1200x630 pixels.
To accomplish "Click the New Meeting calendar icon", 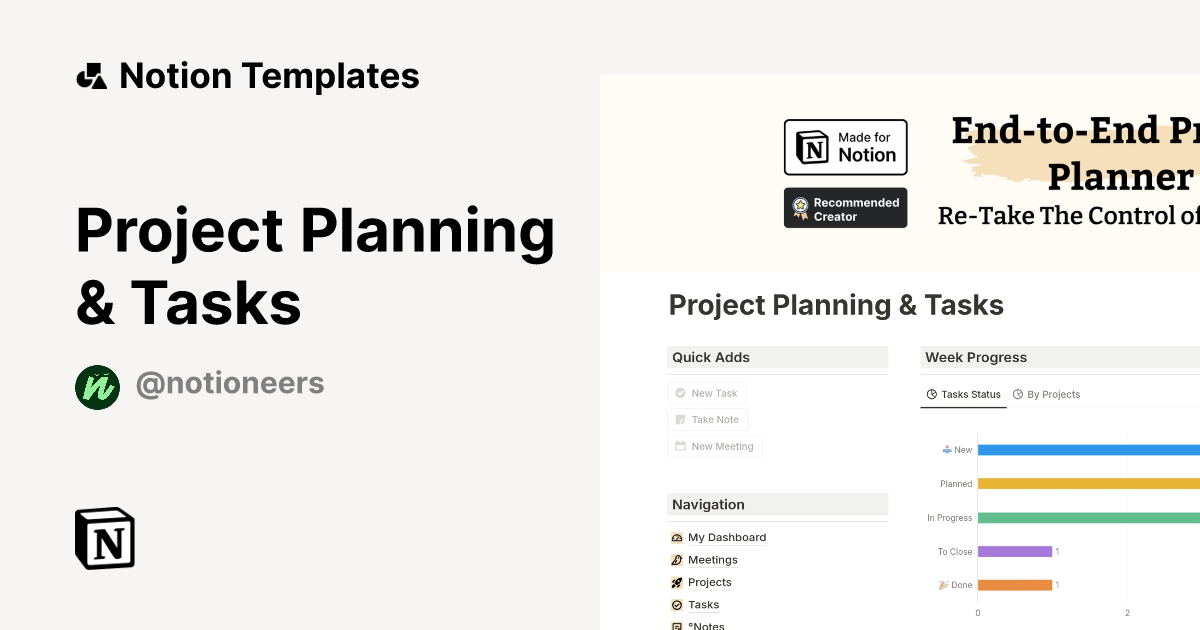I will (681, 446).
